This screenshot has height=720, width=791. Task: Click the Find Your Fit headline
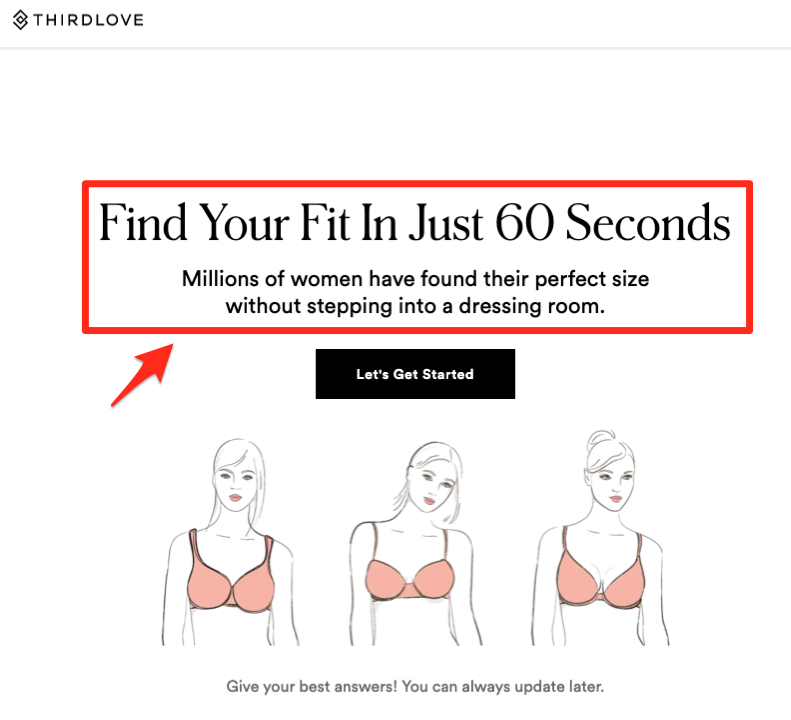tap(415, 222)
